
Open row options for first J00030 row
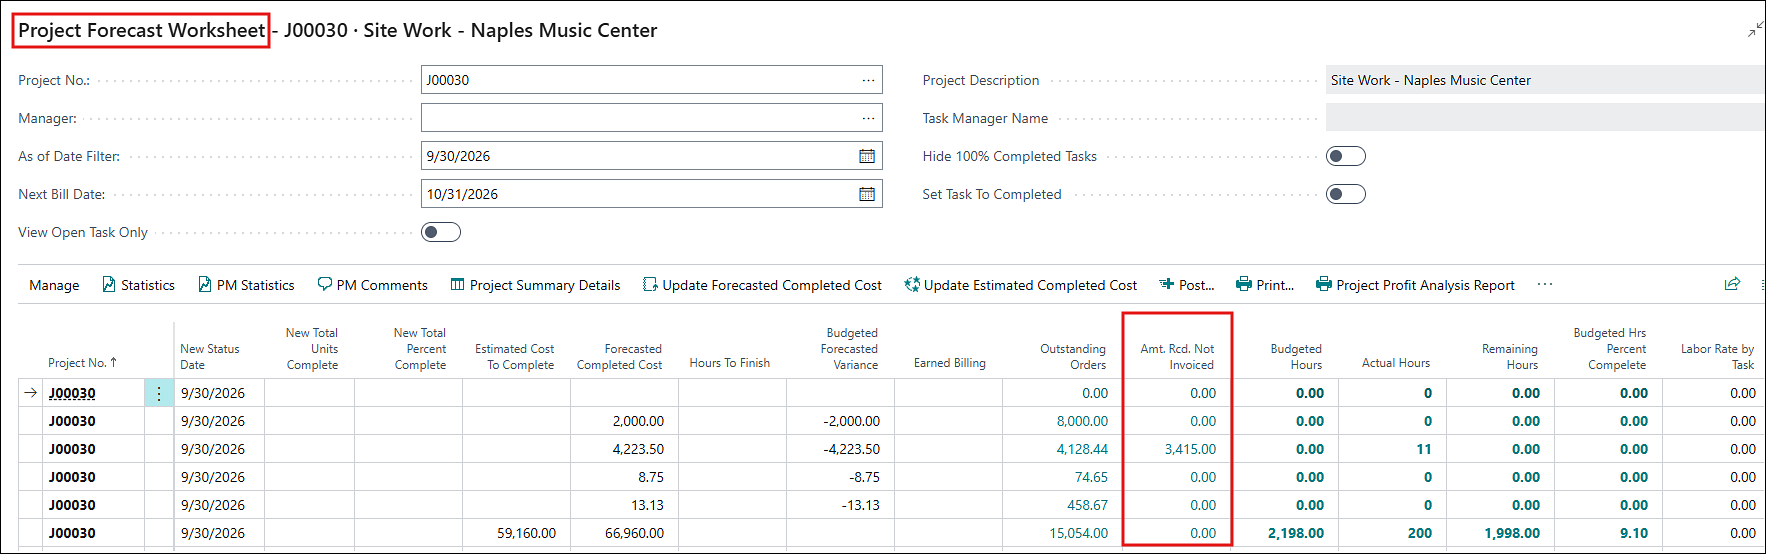point(159,393)
